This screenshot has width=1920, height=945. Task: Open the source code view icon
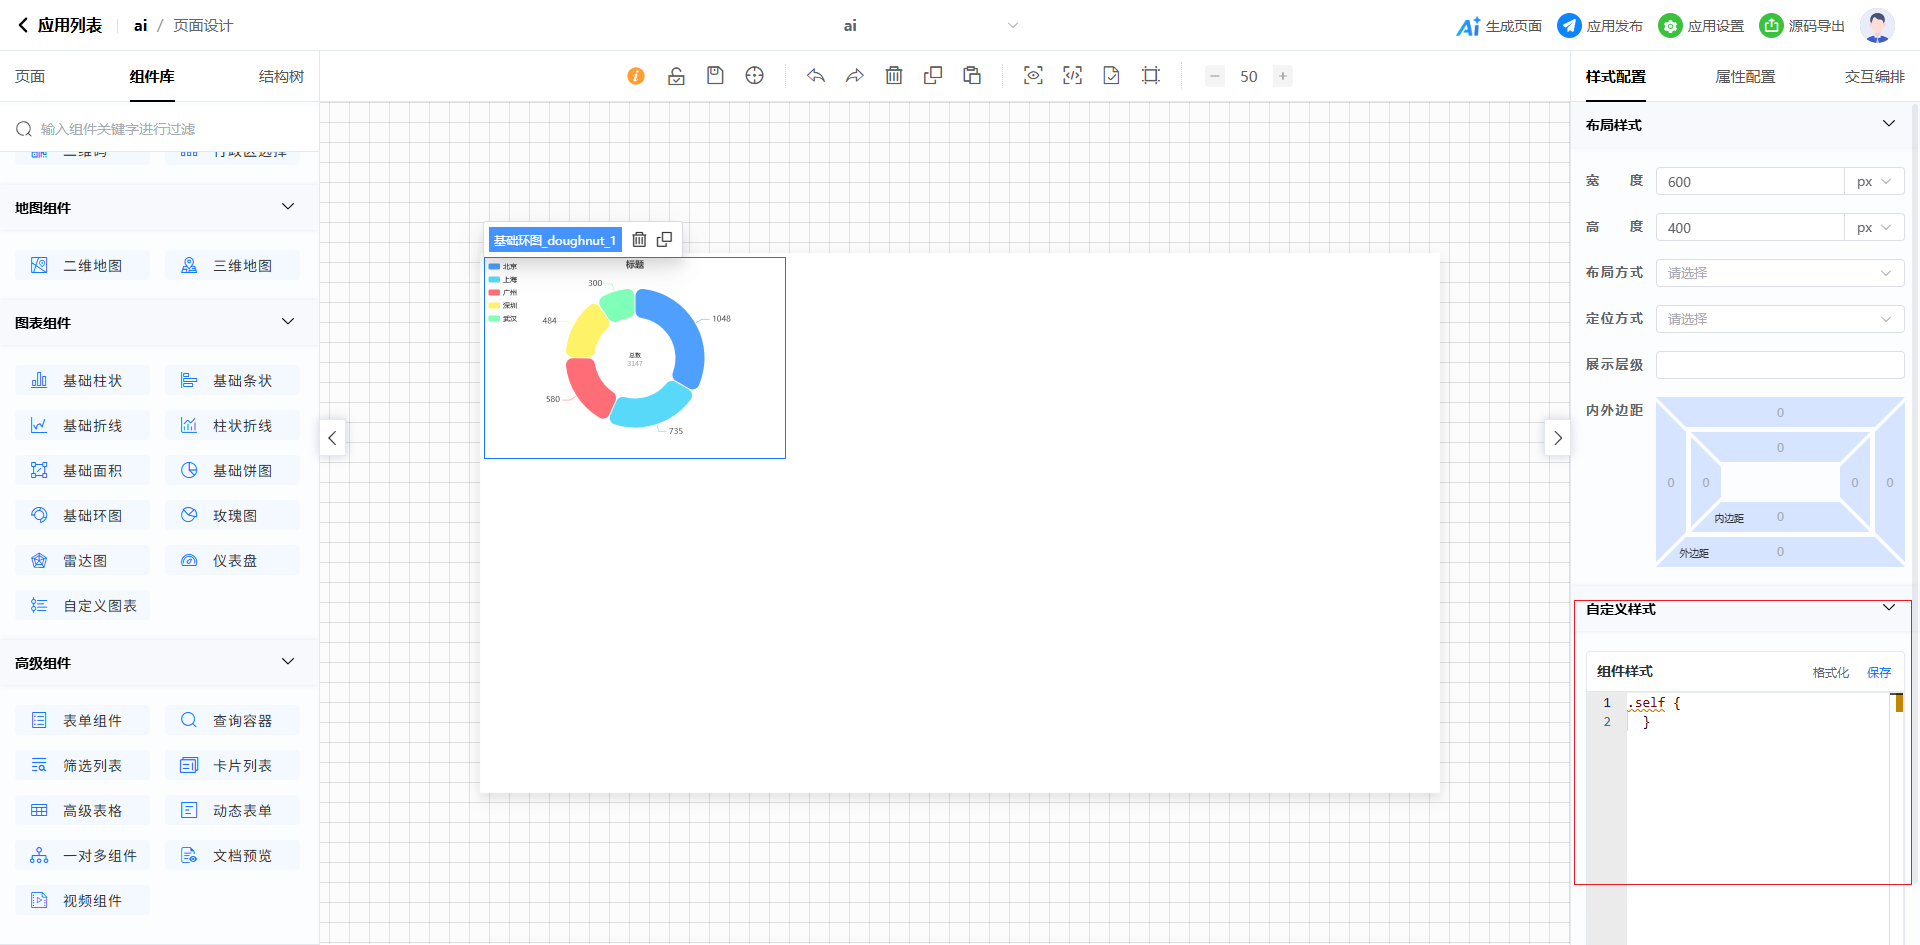pyautogui.click(x=1072, y=76)
